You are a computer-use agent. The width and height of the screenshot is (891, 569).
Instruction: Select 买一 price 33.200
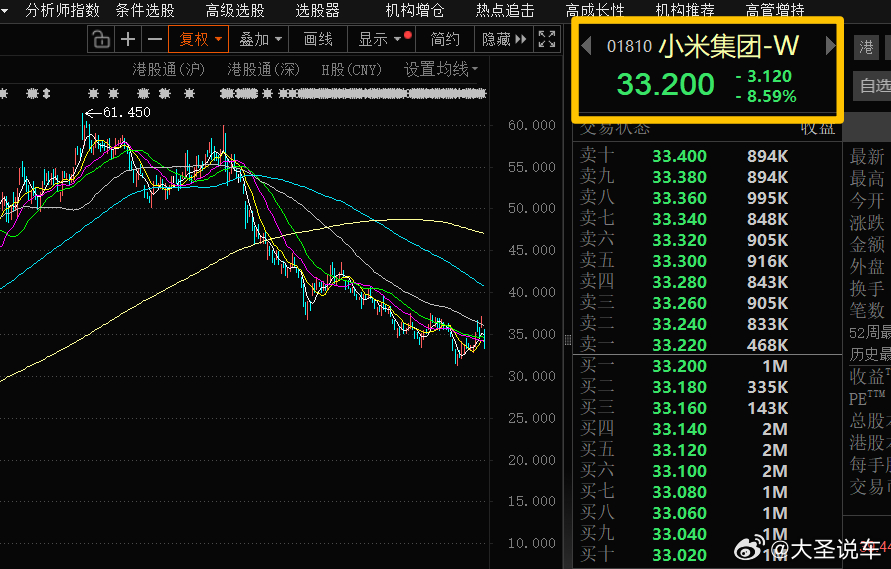680,366
